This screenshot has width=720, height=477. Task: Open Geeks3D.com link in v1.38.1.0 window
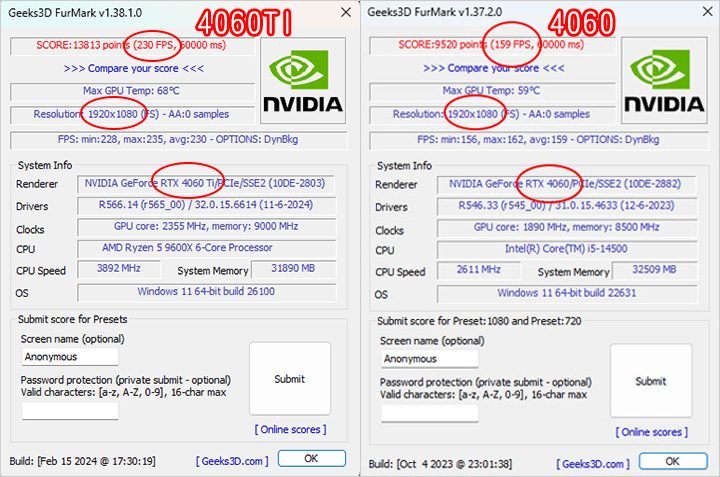232,461
